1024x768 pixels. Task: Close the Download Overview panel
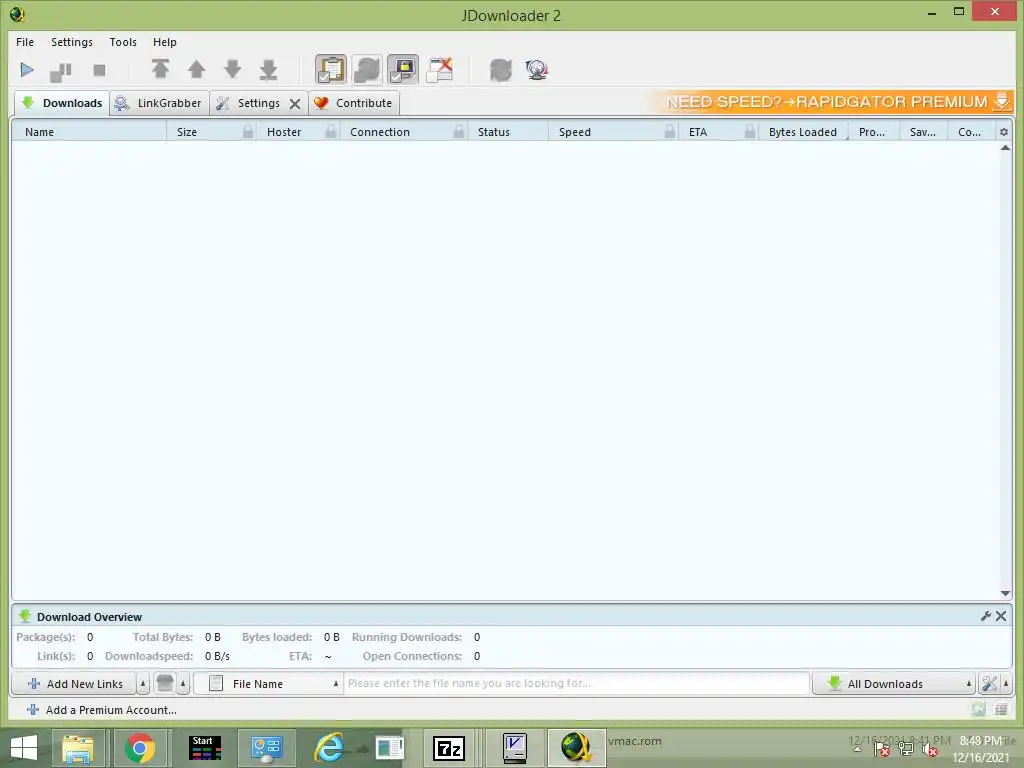coord(1001,616)
